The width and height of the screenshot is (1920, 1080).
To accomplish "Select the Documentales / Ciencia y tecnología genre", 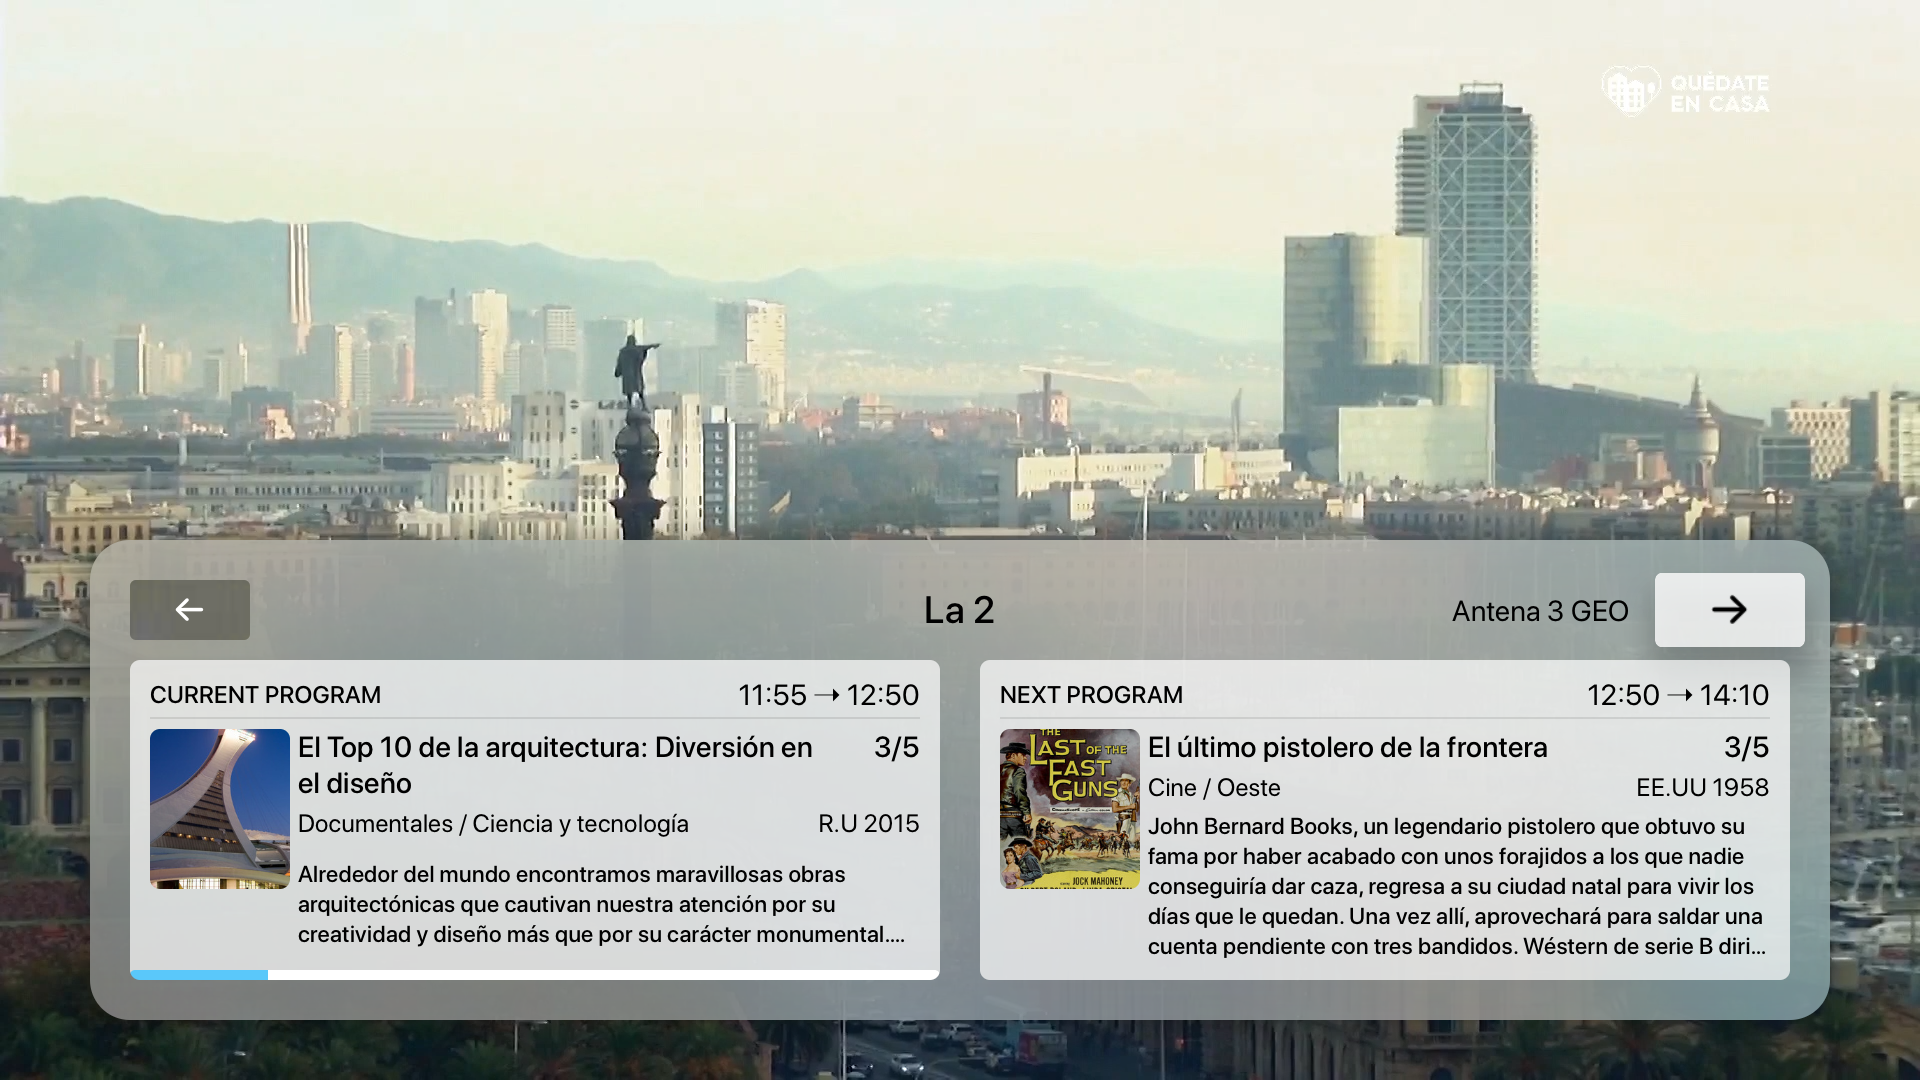I will click(x=493, y=824).
